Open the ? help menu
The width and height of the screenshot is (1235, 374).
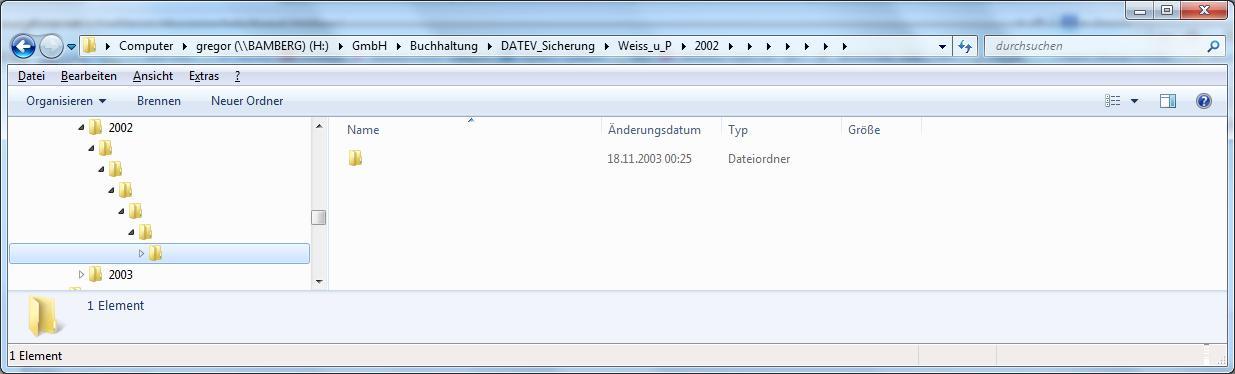[x=237, y=76]
